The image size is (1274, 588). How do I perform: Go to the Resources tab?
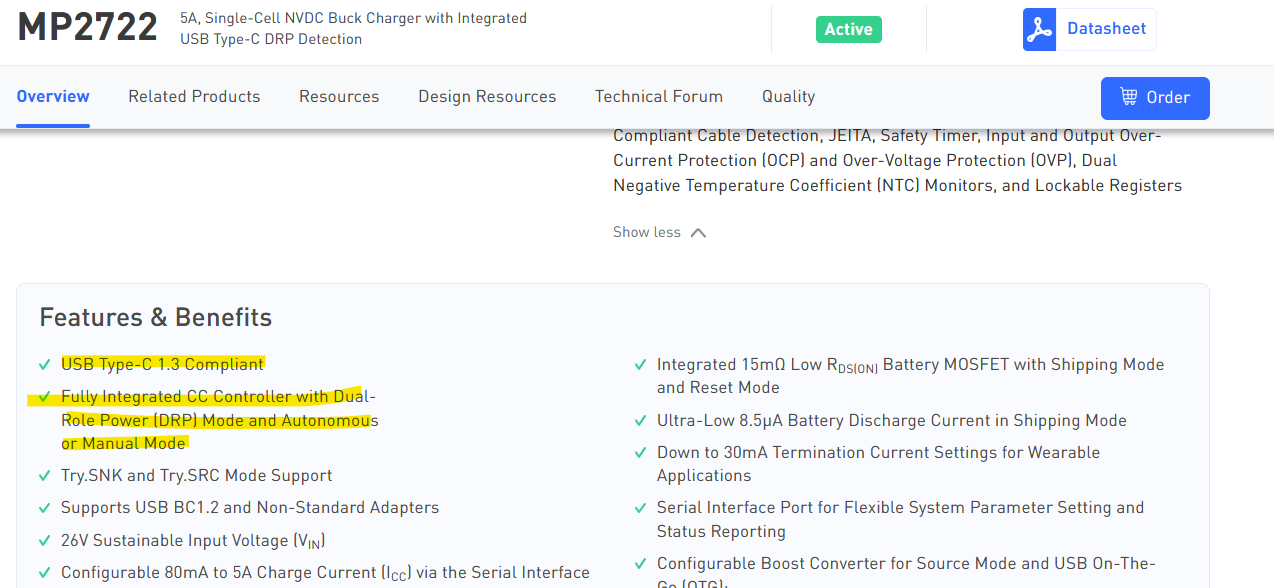[339, 97]
